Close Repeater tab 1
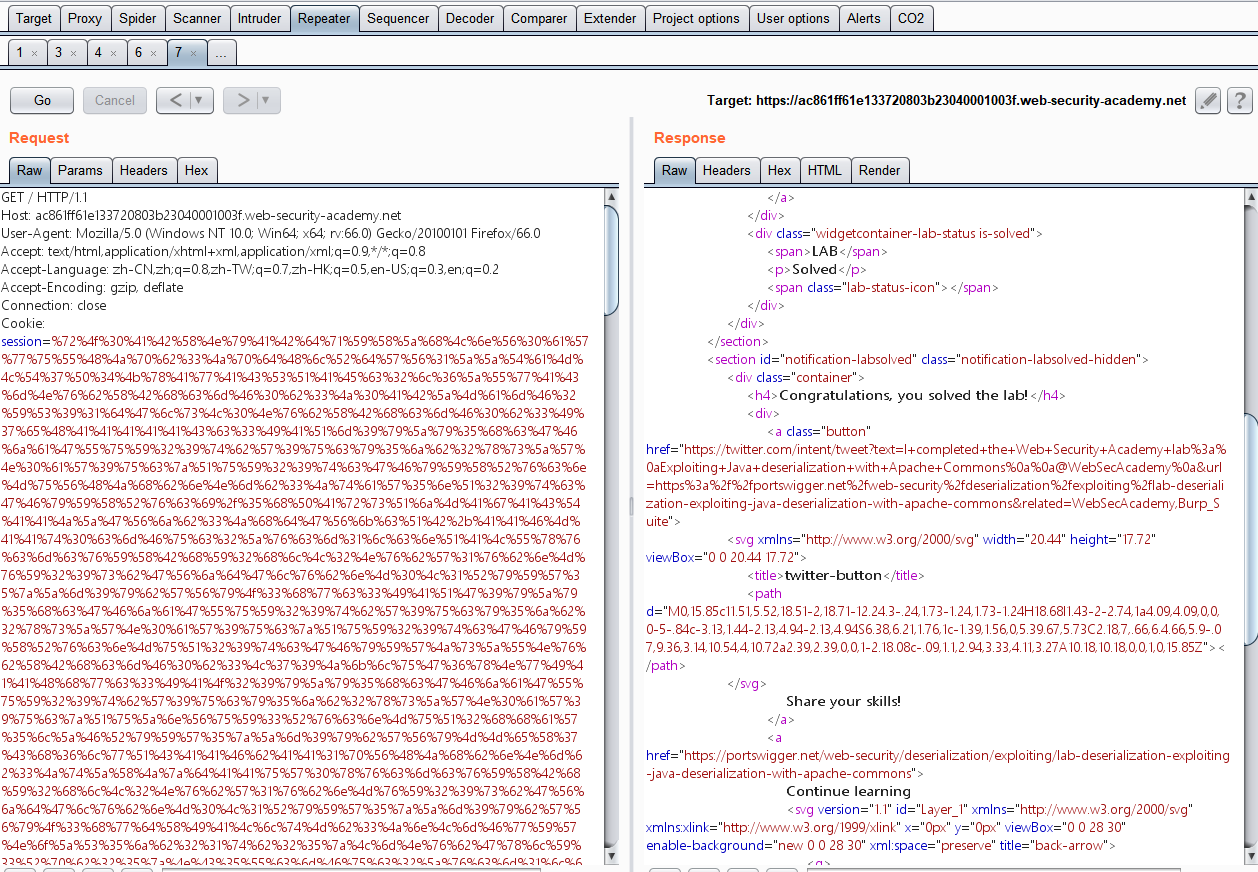 (x=34, y=53)
